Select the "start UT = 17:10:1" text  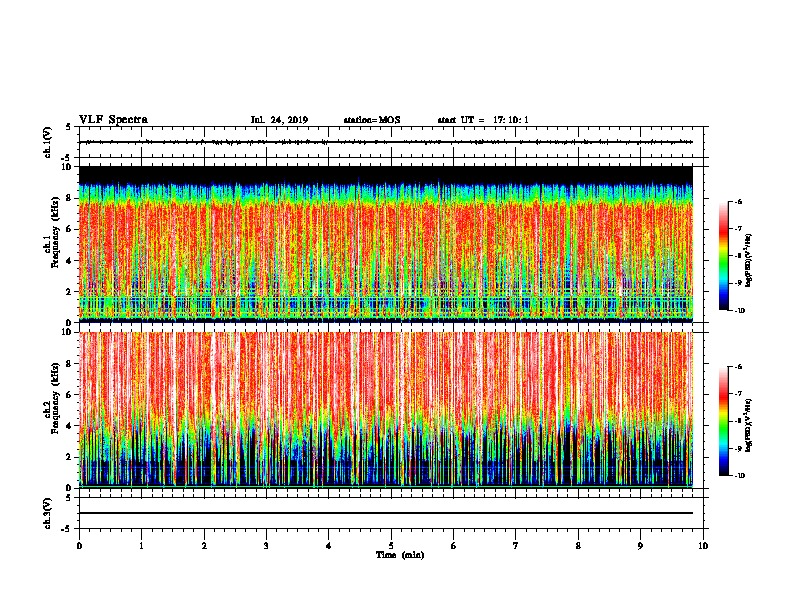tap(483, 120)
